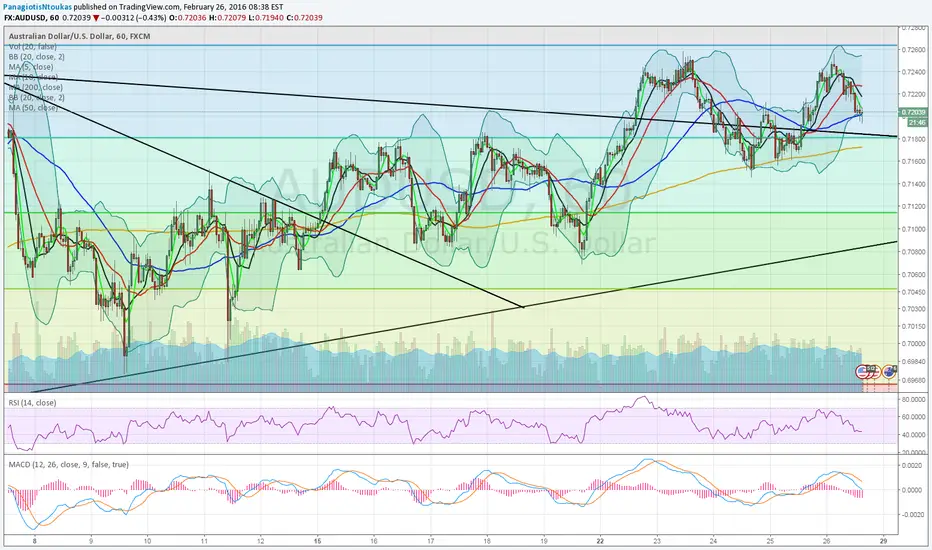Click date 15 on the time axis
The width and height of the screenshot is (932, 550).
317,541
